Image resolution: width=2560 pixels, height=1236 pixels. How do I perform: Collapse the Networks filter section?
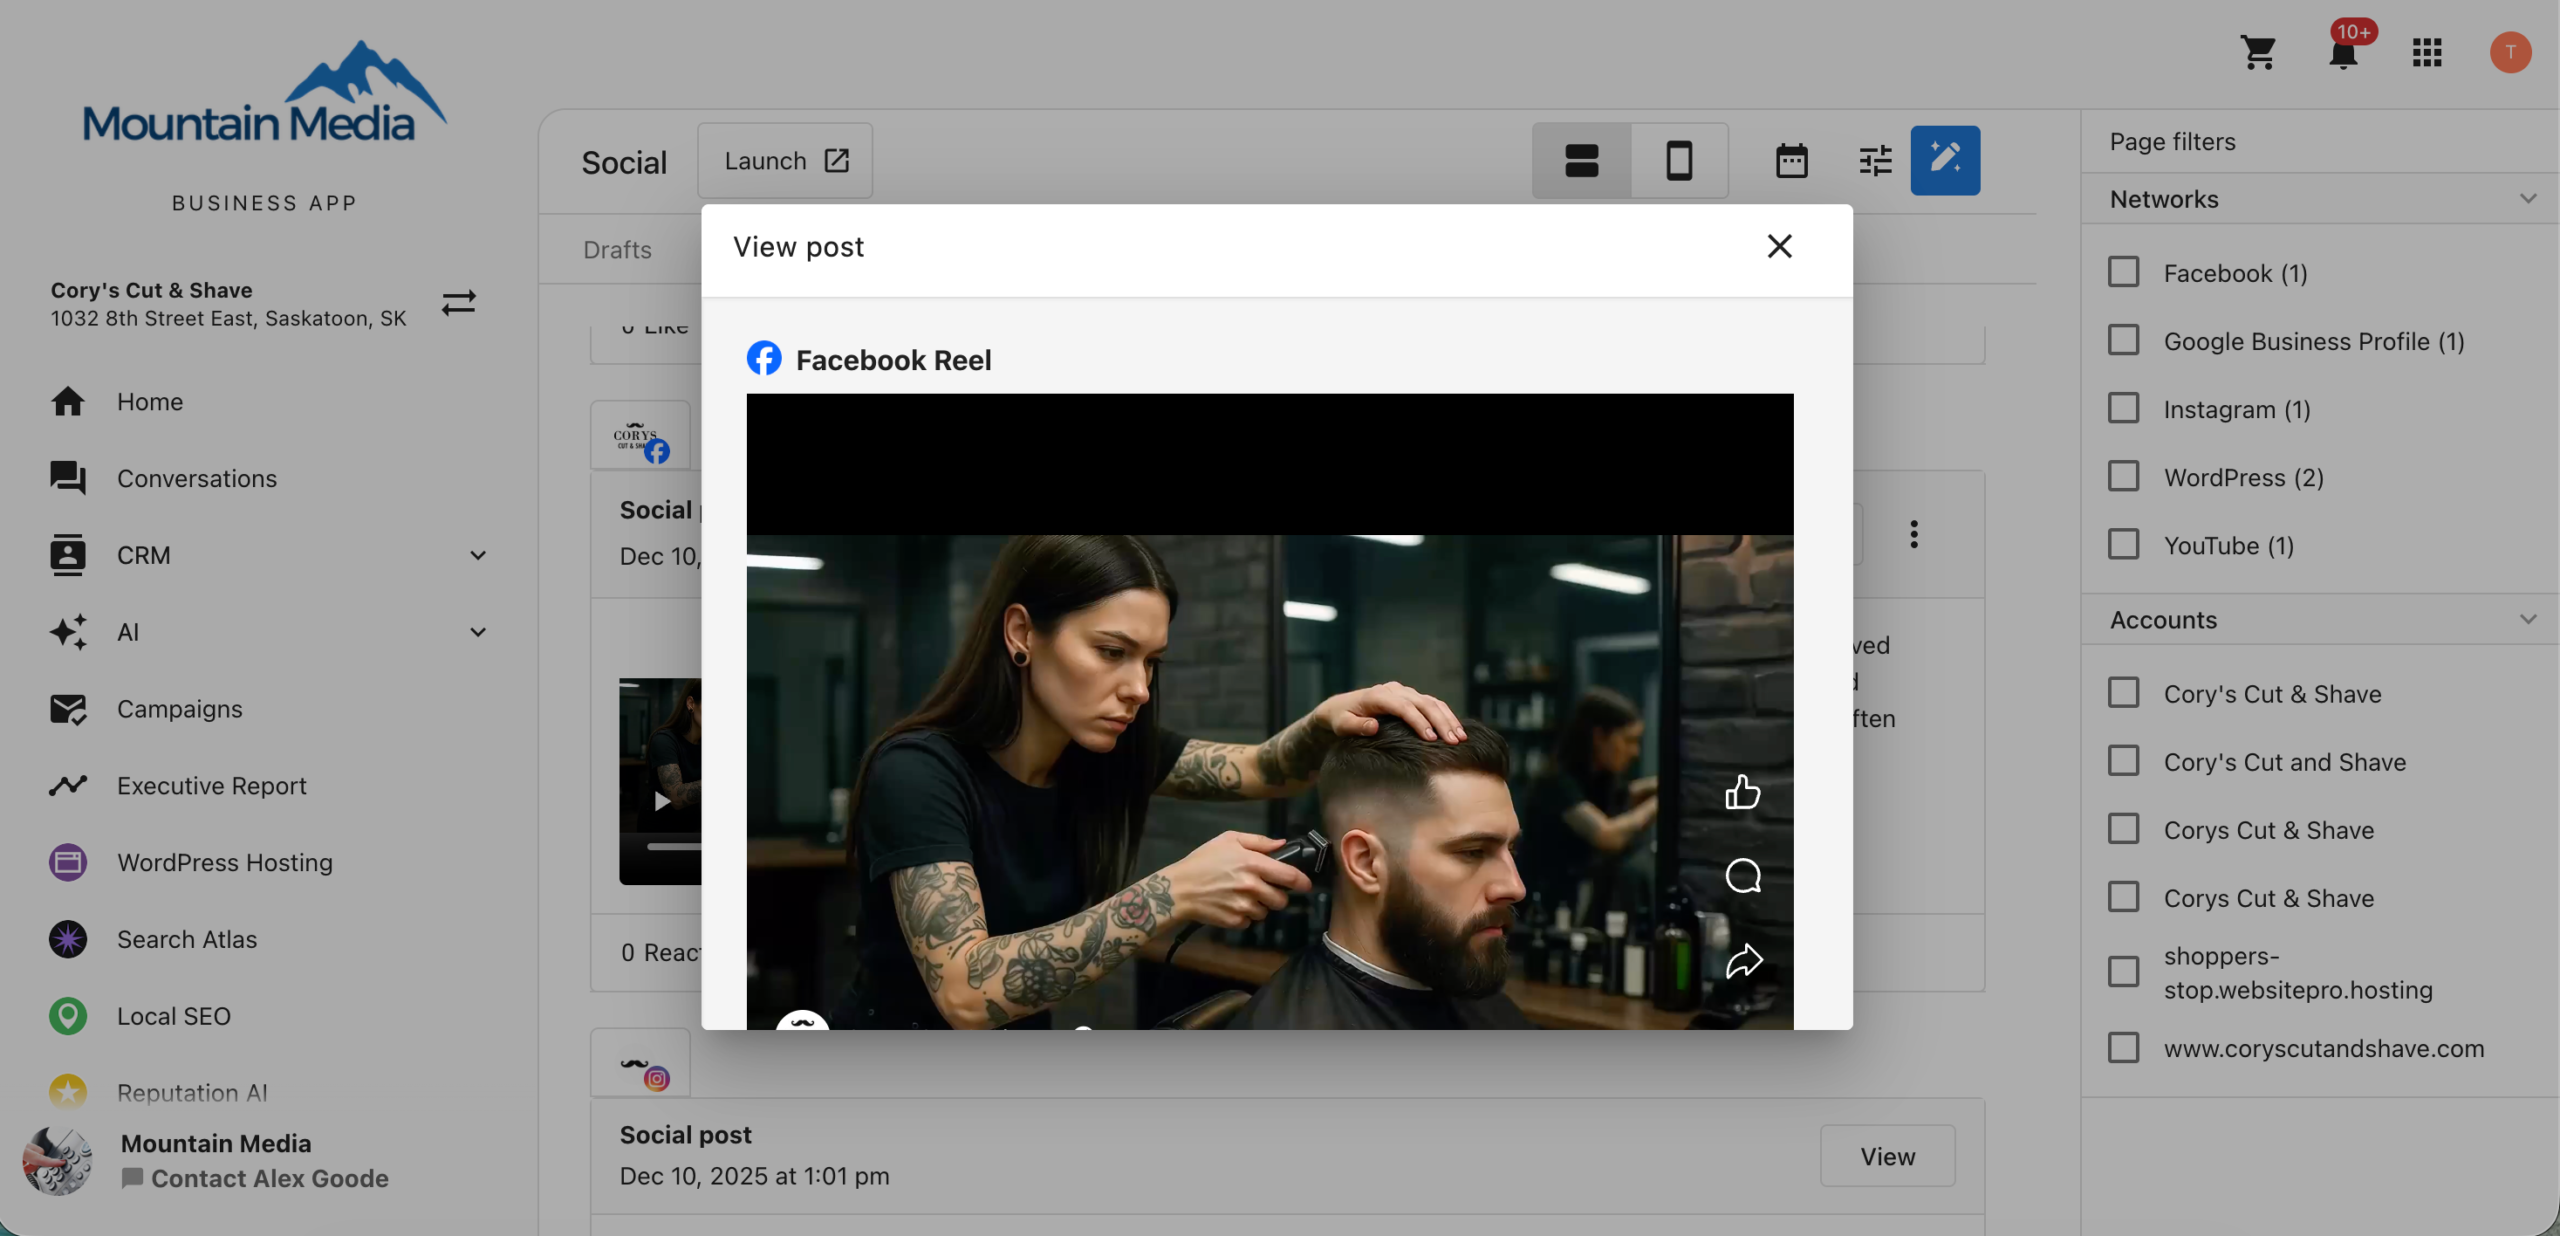2528,199
